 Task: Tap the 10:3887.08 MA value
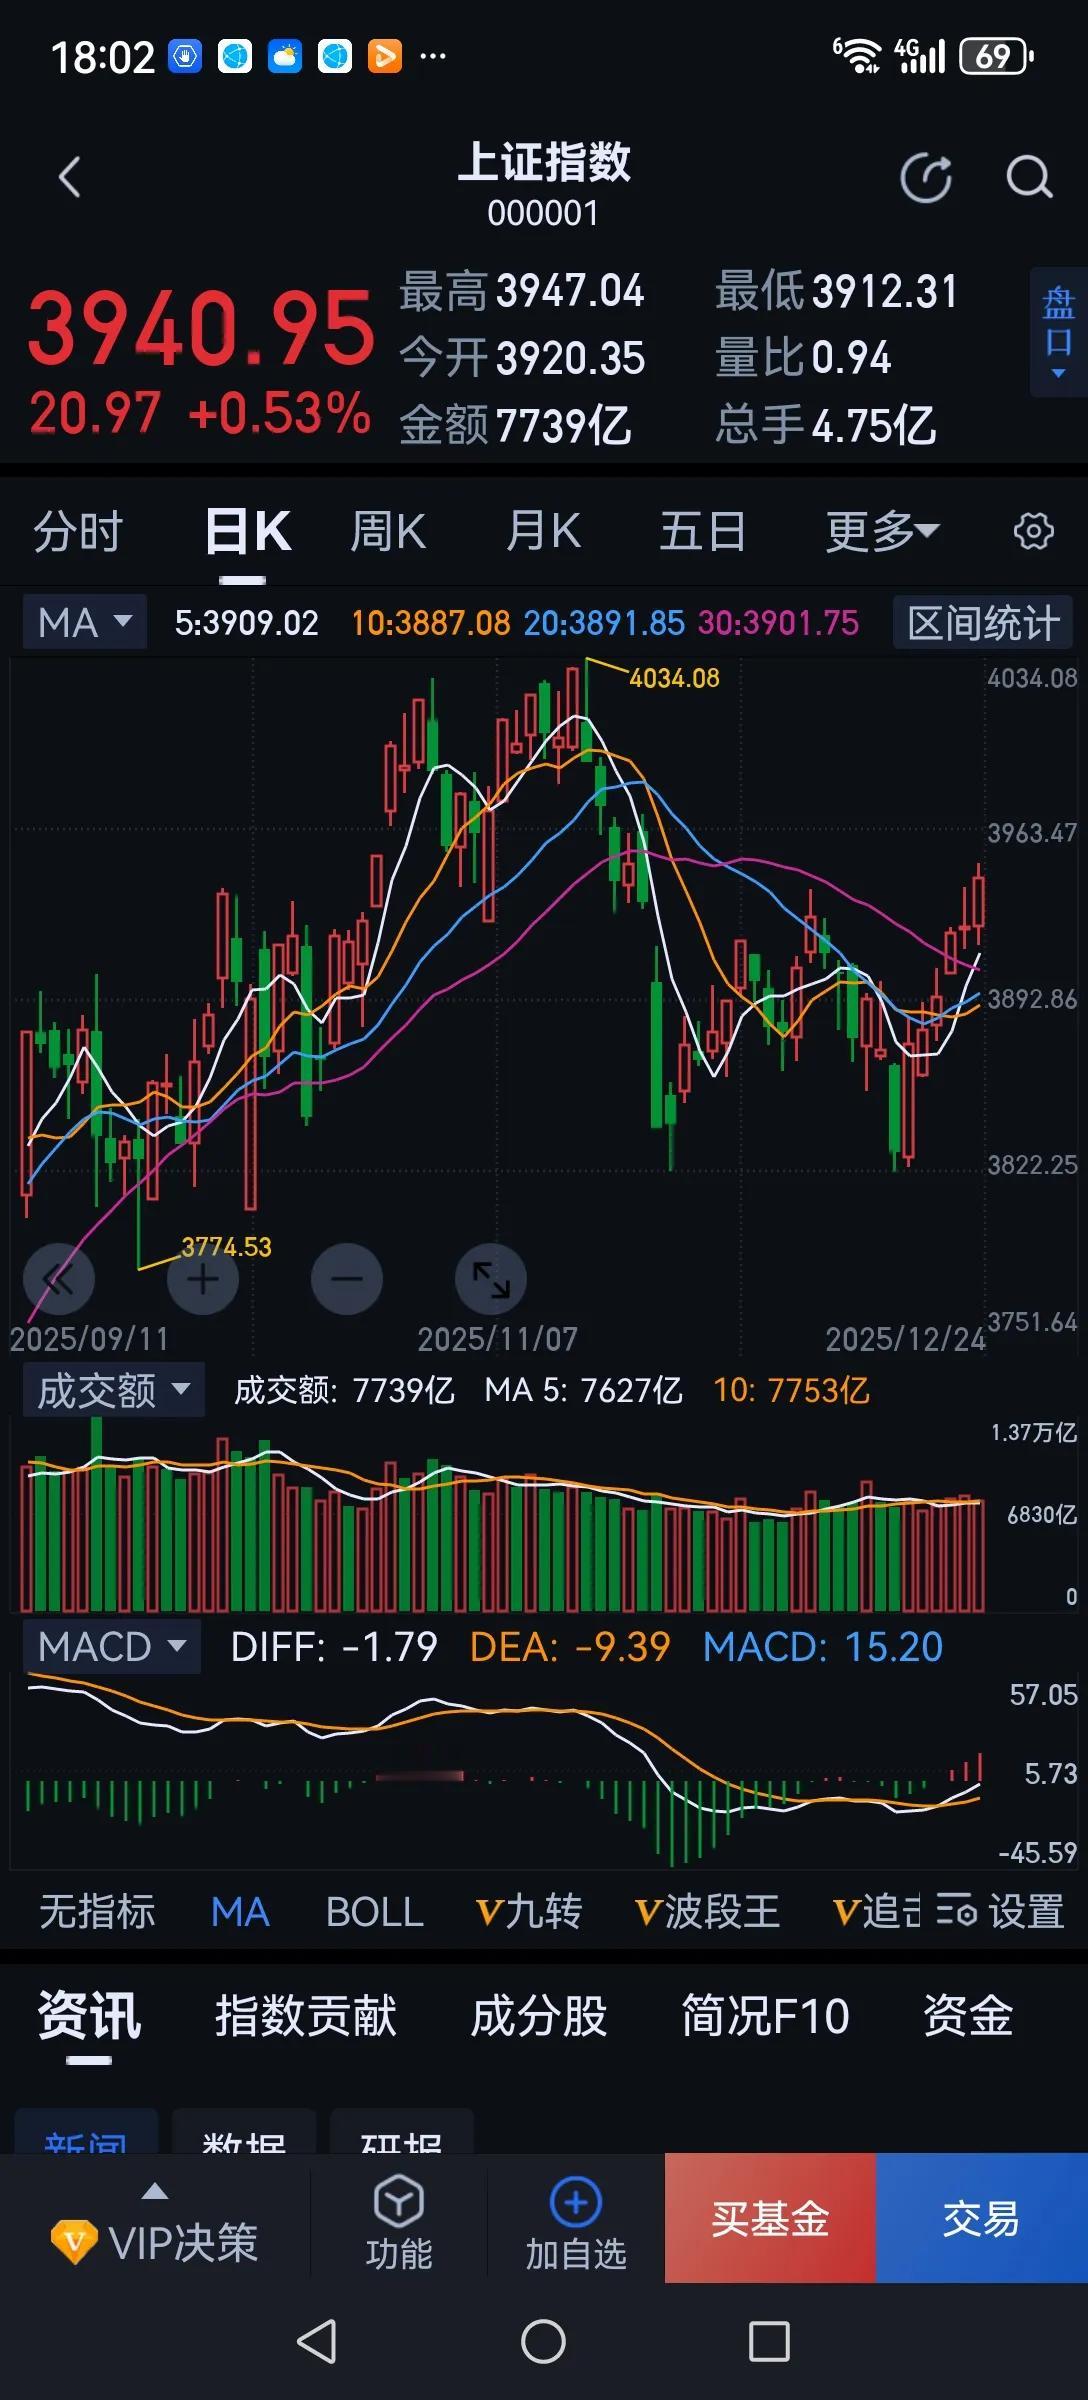pos(430,623)
